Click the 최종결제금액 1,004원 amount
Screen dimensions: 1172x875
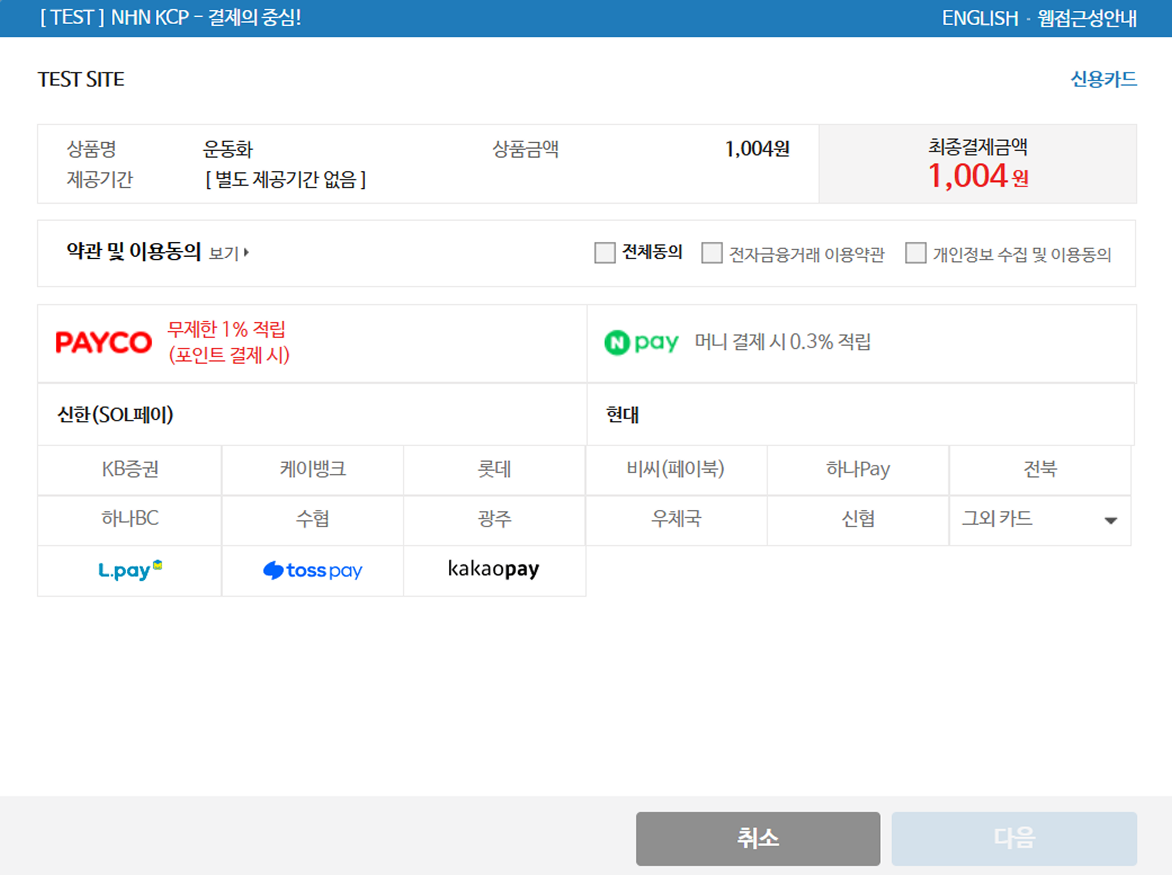coord(978,176)
